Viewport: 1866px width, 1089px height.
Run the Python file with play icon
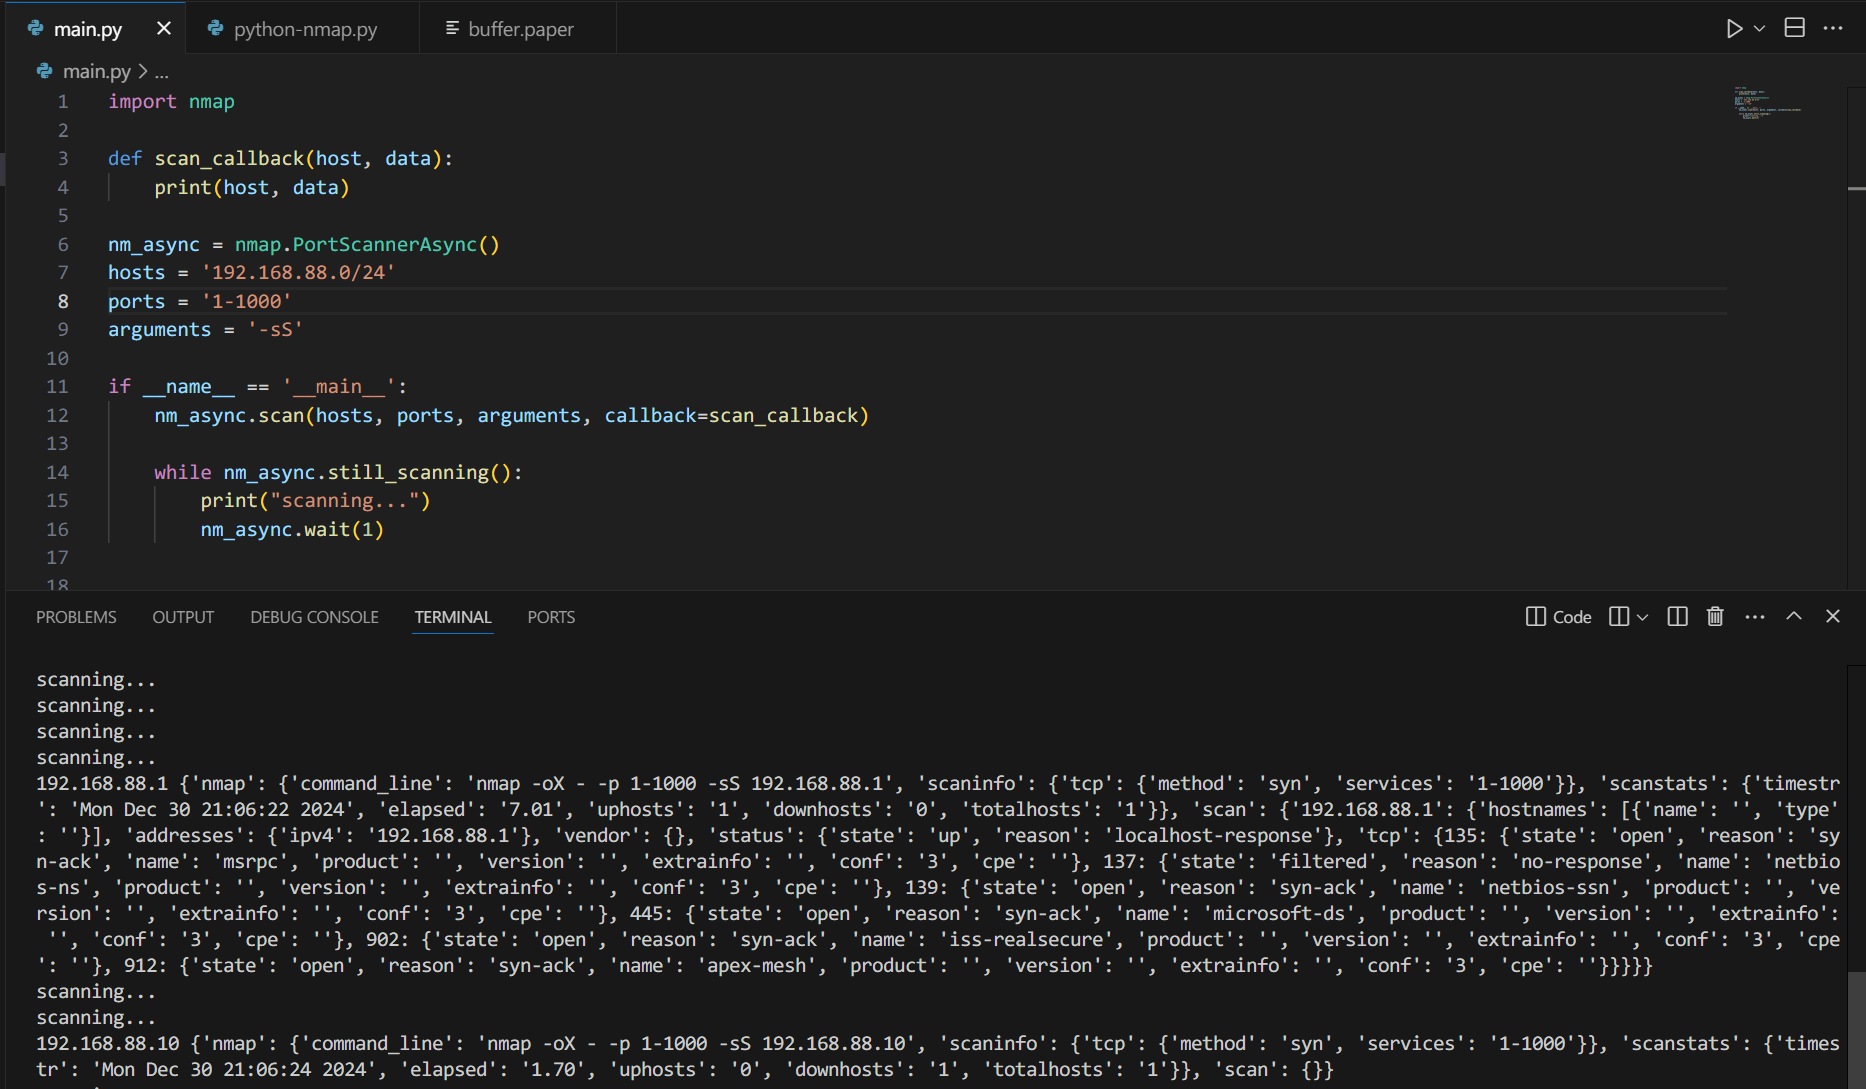(1734, 29)
